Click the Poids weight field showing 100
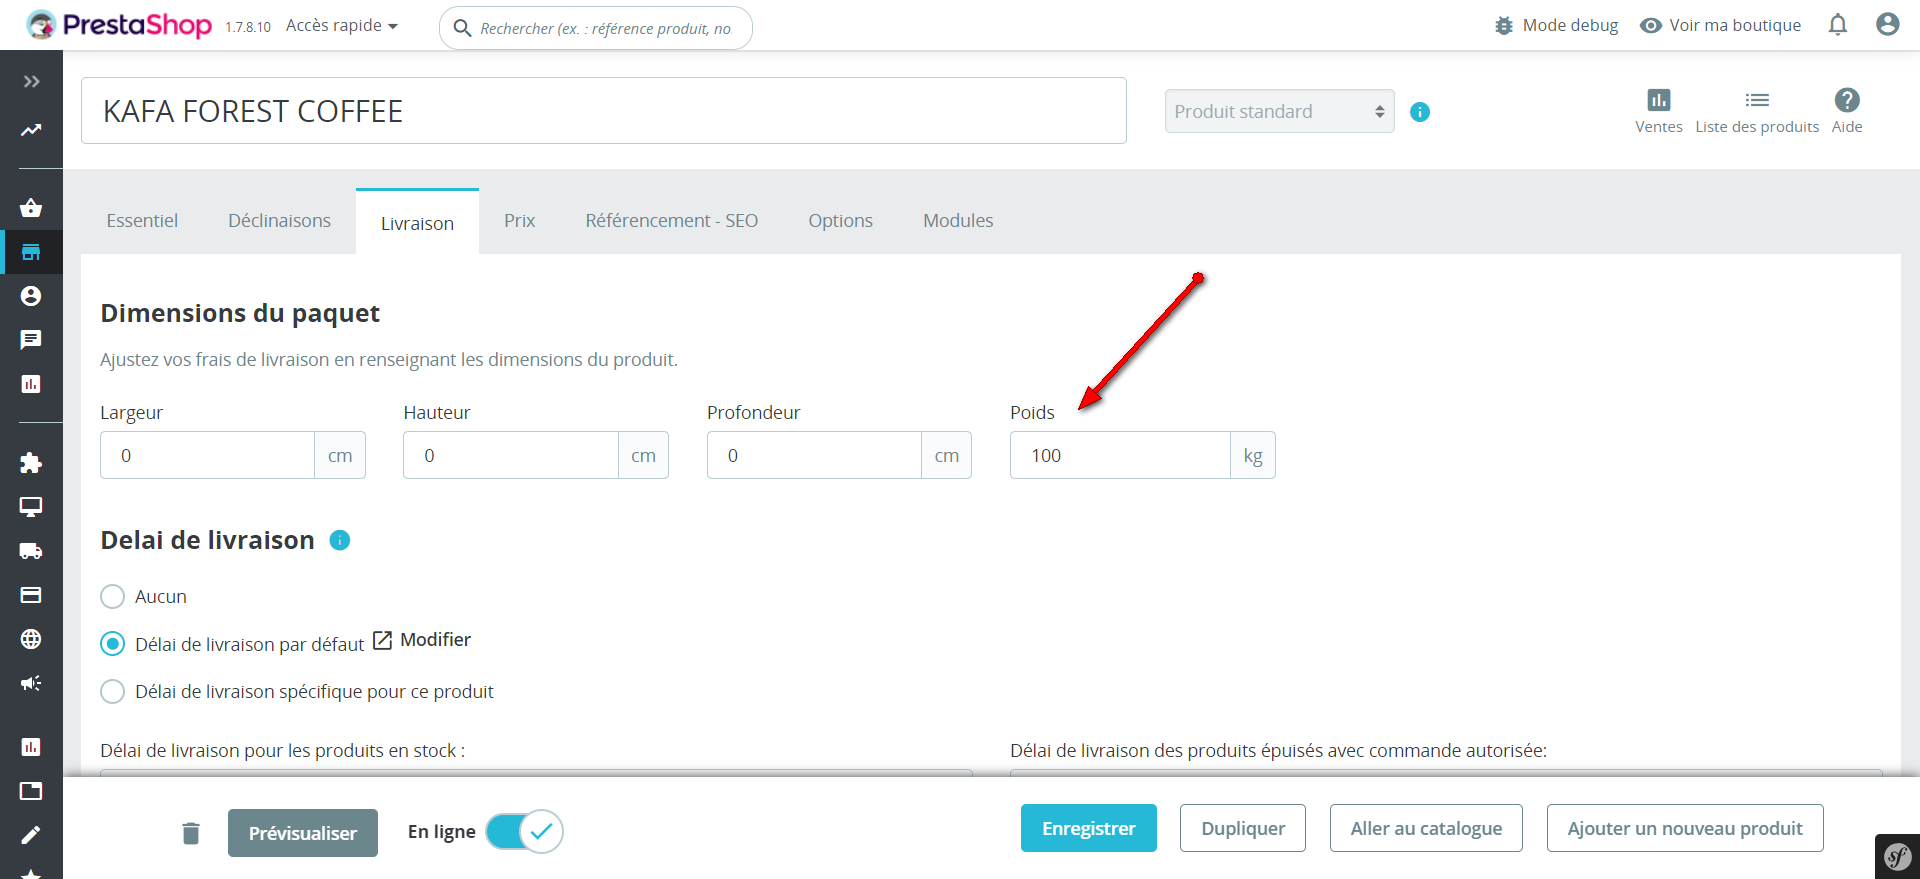The image size is (1920, 879). coord(1120,455)
